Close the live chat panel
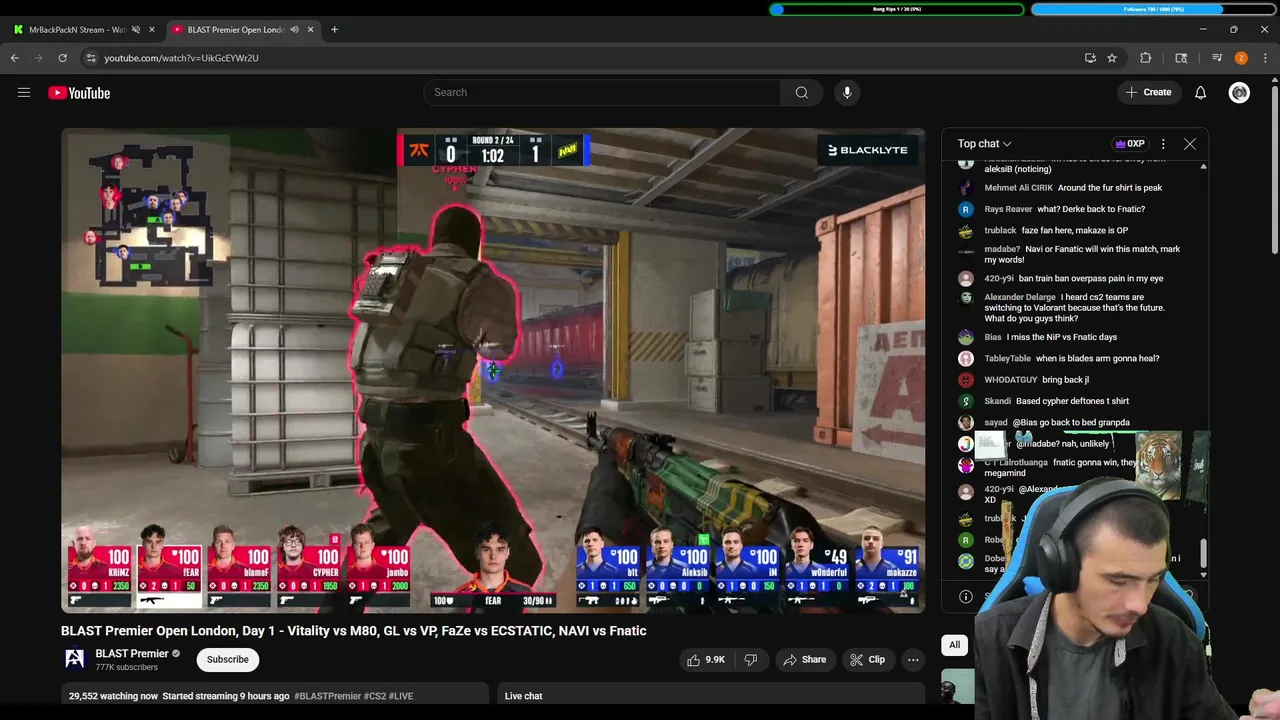1280x720 pixels. [x=1190, y=144]
